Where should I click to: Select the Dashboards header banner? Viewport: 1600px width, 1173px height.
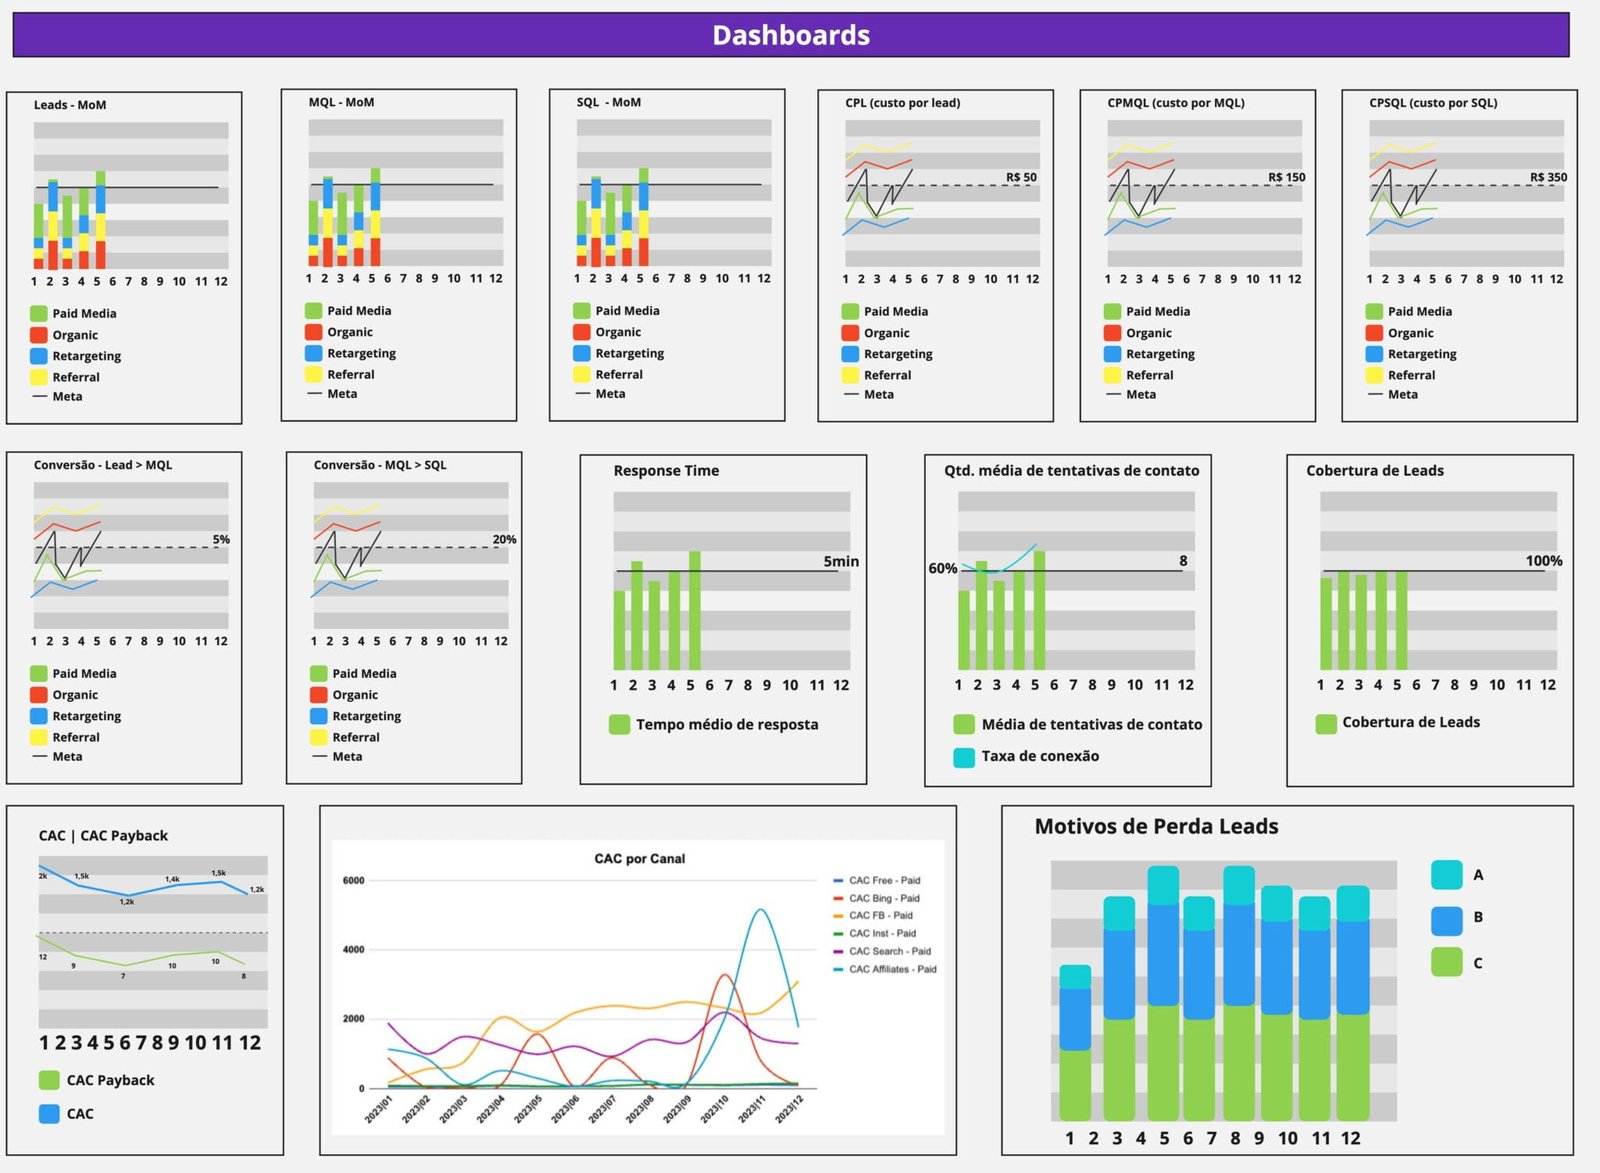pos(790,35)
